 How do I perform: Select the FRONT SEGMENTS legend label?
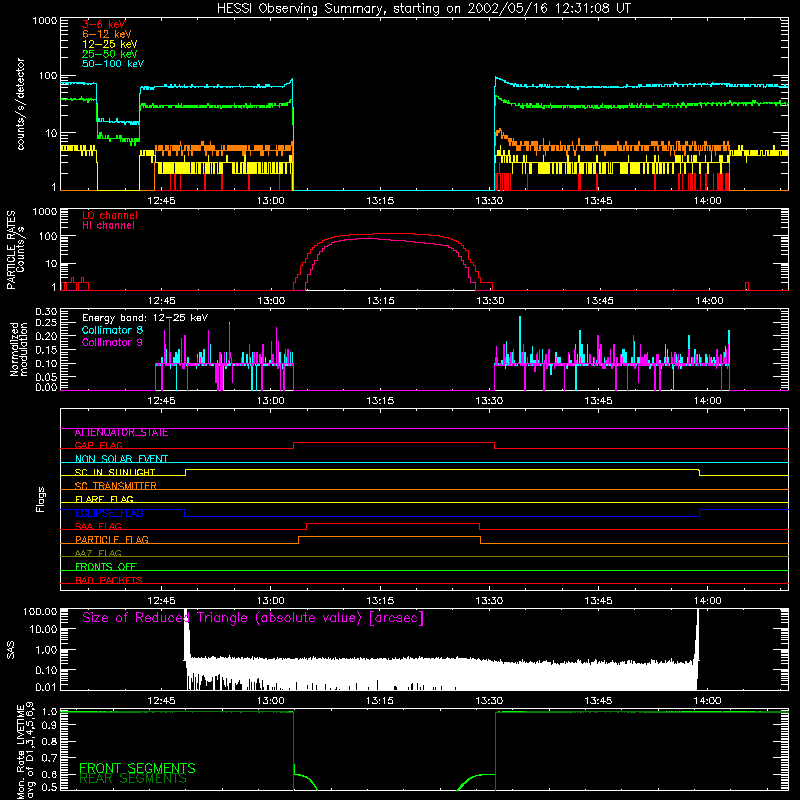click(137, 768)
